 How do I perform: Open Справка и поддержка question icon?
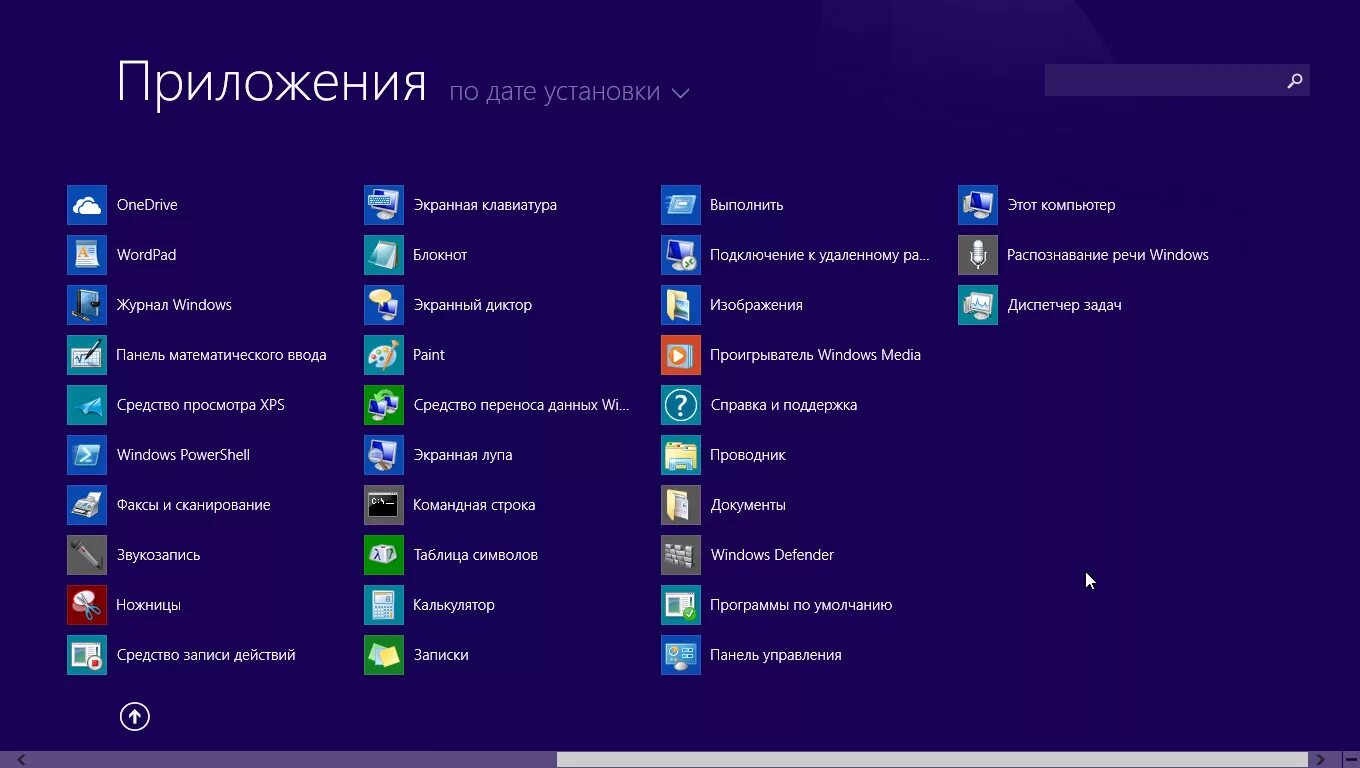(681, 405)
